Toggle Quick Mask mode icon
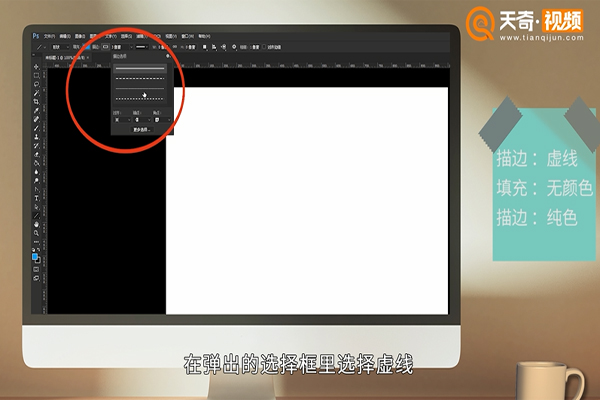600x400 pixels. 36,269
